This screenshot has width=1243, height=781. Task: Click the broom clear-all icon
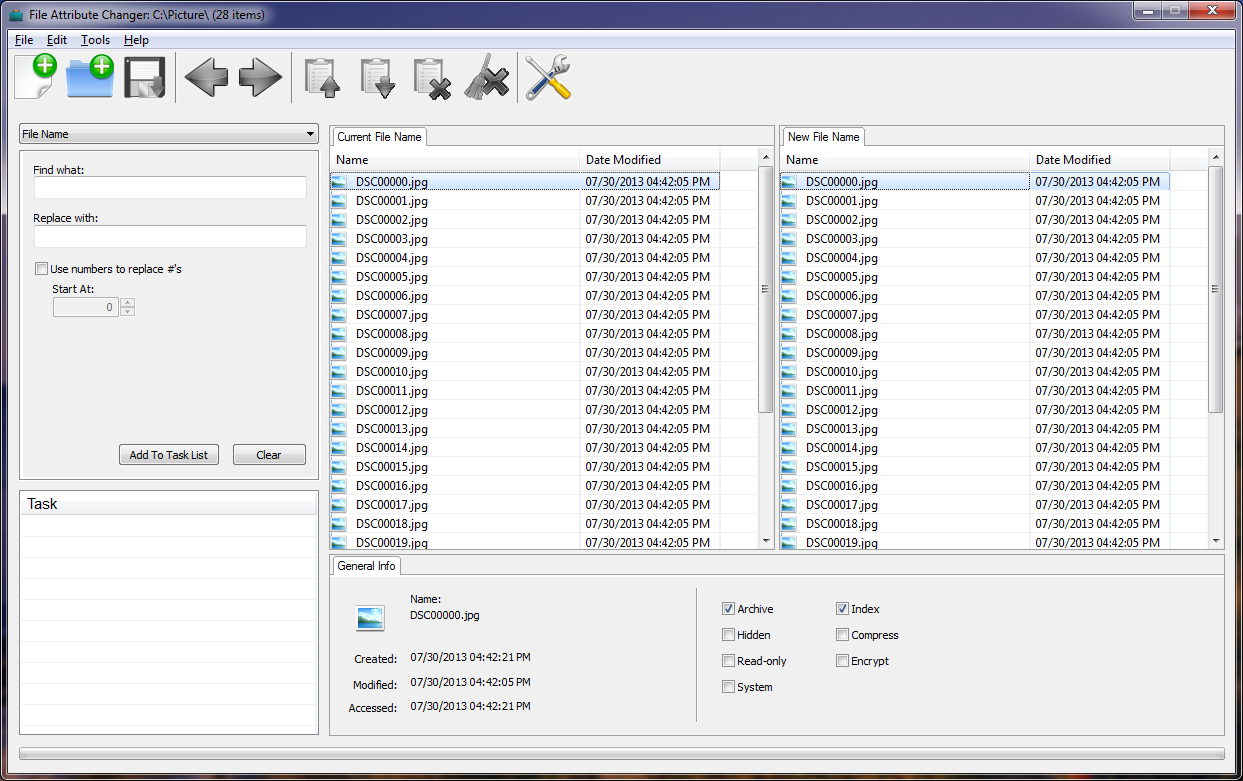486,78
